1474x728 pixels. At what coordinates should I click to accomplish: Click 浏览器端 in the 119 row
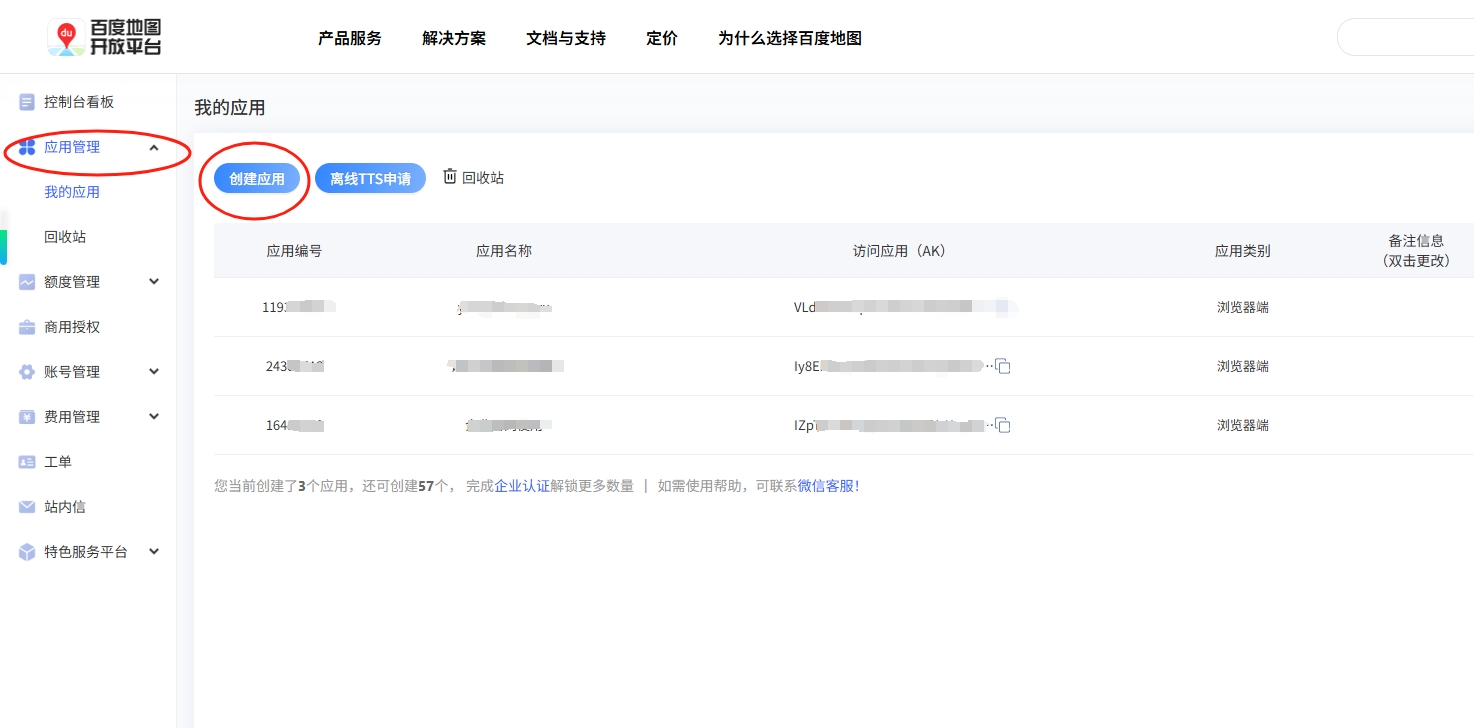[1243, 307]
